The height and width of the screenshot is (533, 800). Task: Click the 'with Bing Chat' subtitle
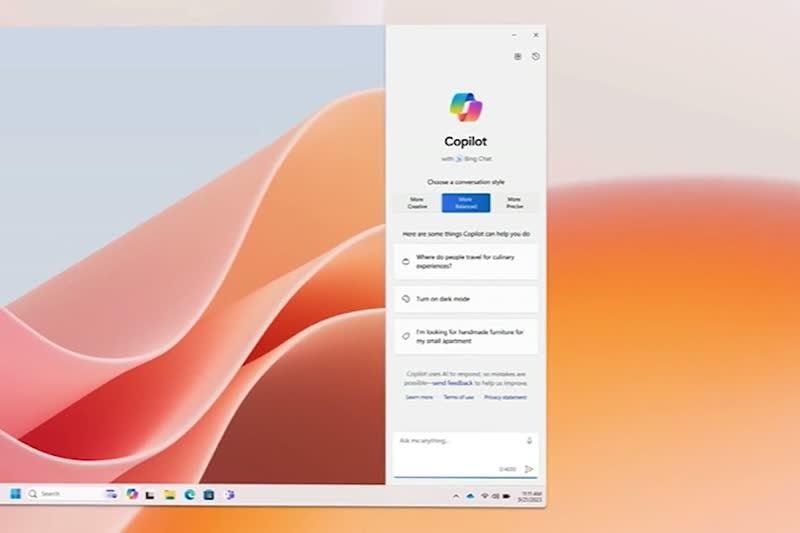(466, 159)
